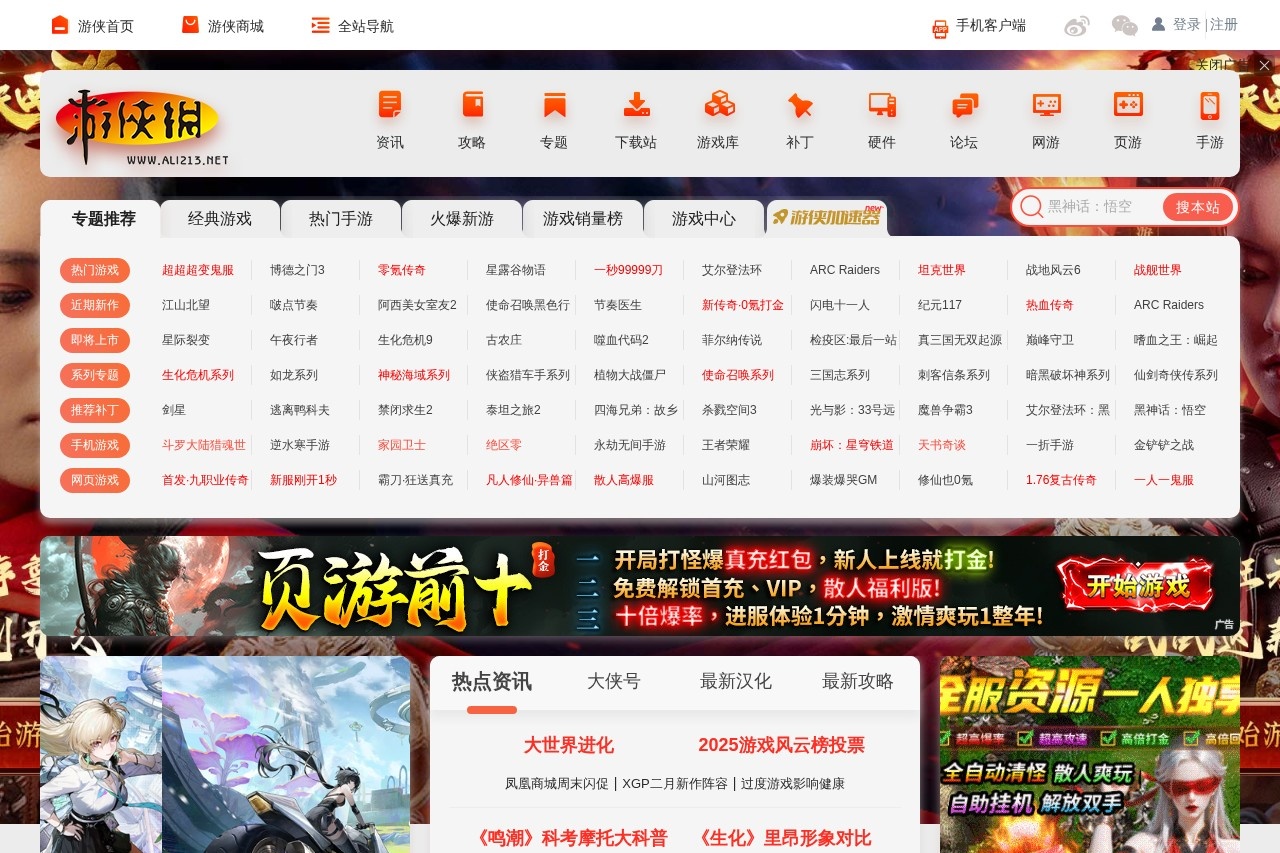
Task: Click the 手机游戏 category button
Action: point(95,445)
